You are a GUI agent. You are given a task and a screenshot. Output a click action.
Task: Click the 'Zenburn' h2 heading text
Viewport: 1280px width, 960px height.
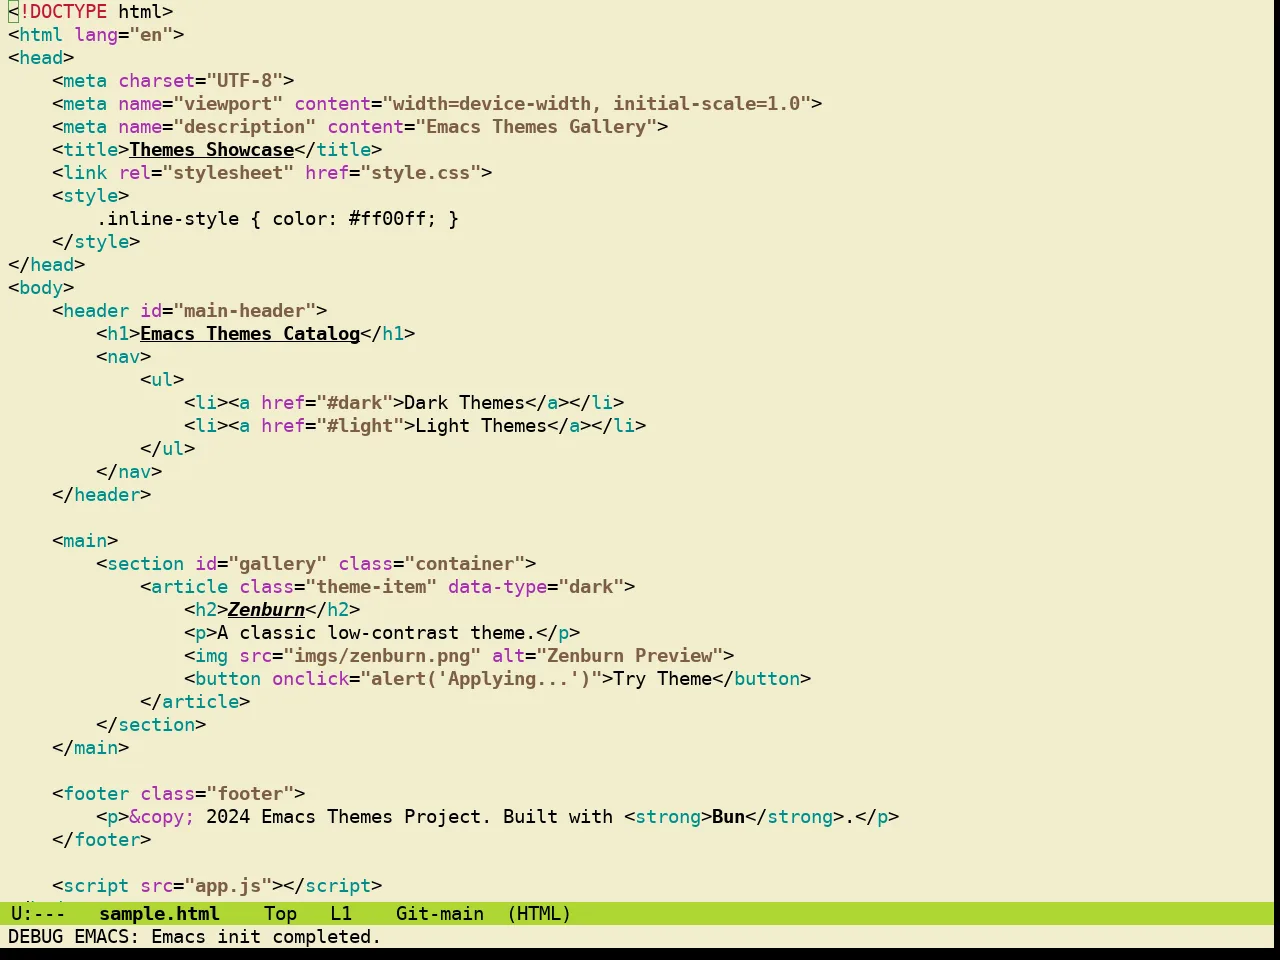point(266,610)
